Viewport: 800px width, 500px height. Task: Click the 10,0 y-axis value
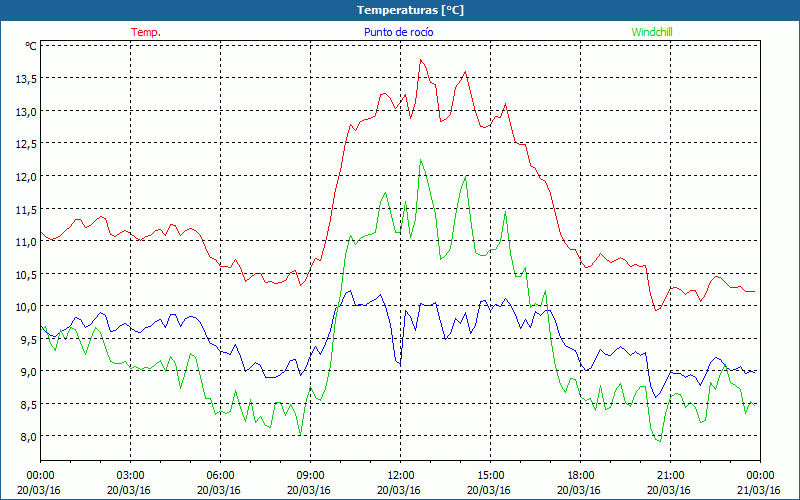(x=25, y=307)
